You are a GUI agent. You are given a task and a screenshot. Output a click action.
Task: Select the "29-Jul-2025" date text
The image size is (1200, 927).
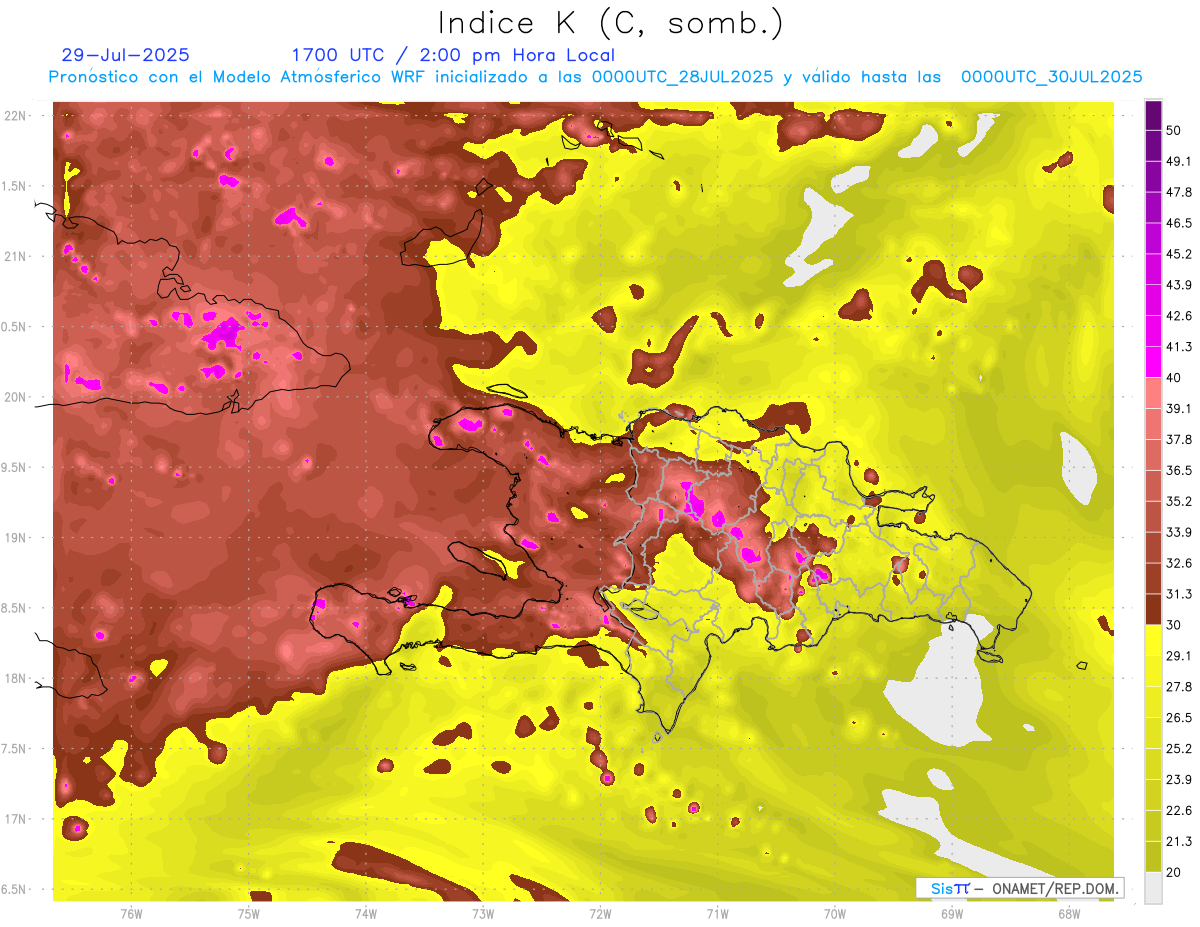(x=125, y=55)
